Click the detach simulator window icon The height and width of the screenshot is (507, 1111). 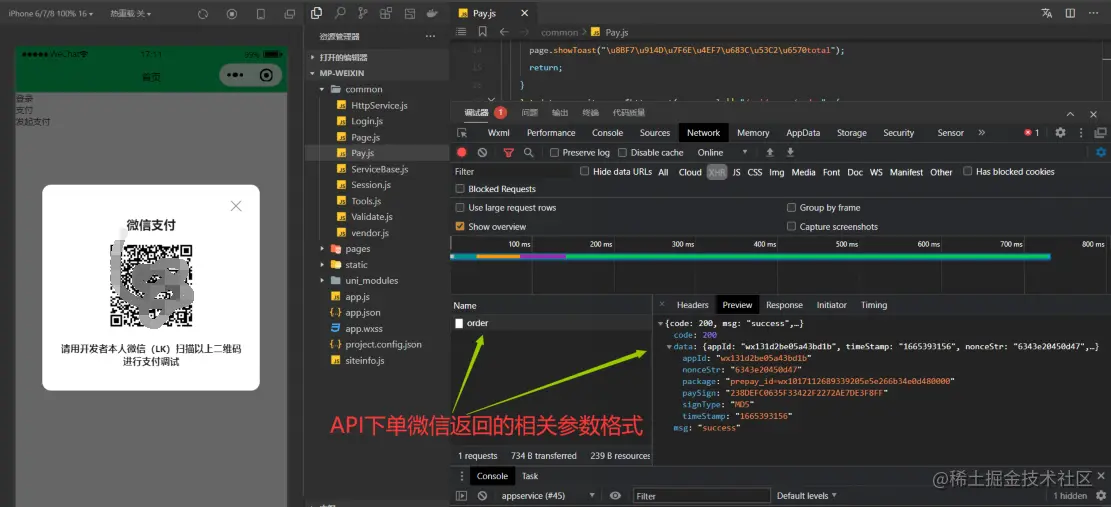point(289,14)
